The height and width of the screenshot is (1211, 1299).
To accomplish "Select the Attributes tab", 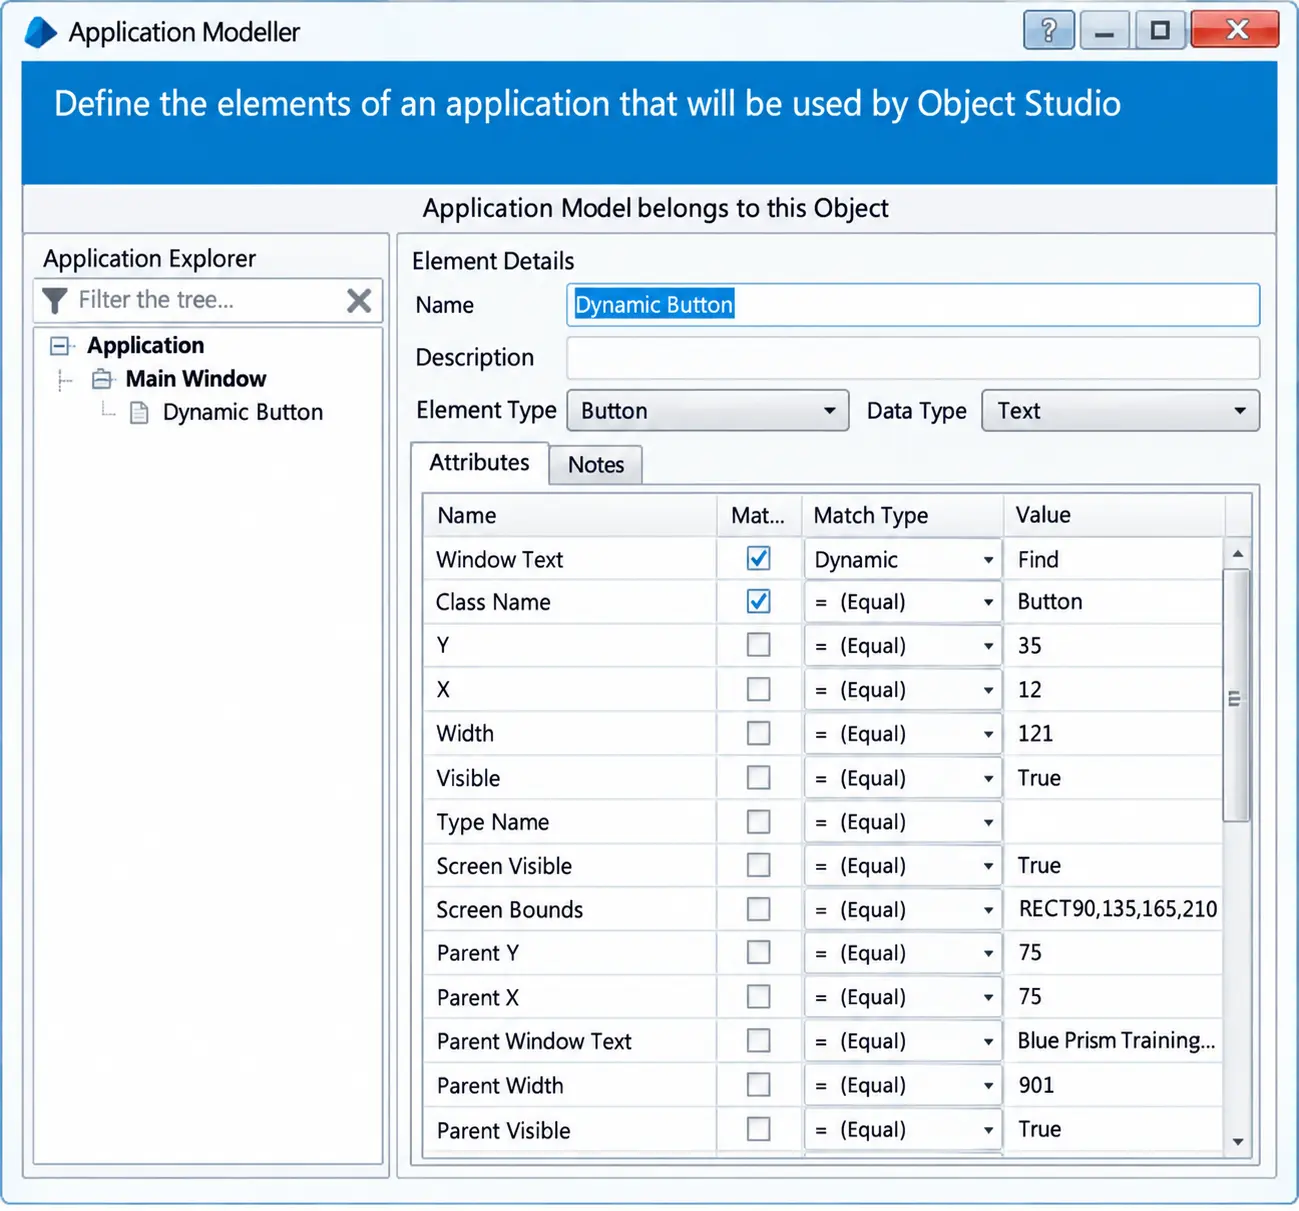I will (x=480, y=463).
